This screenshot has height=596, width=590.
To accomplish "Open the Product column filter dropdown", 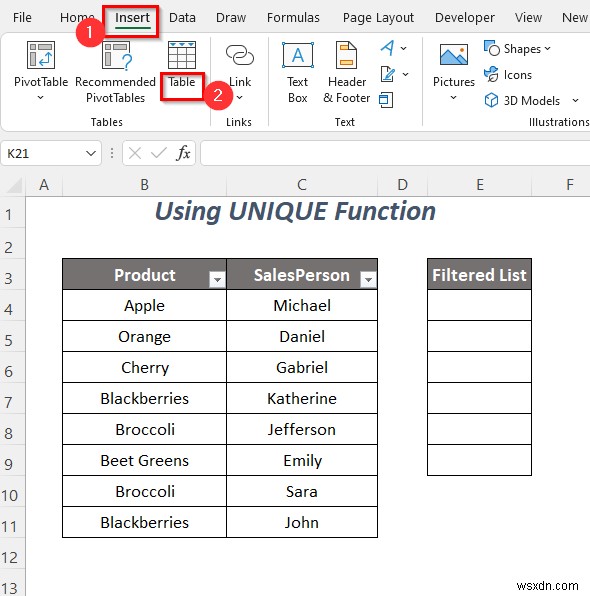I will [x=217, y=280].
